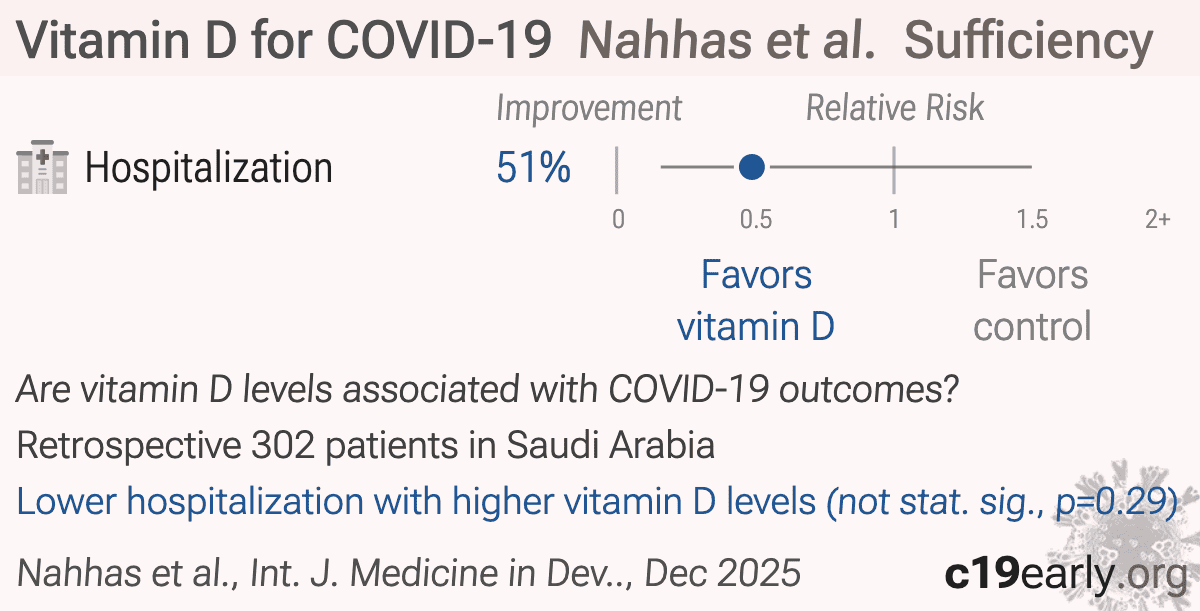Screen dimensions: 1200x611
Task: Click the 51% improvement value
Action: (533, 168)
